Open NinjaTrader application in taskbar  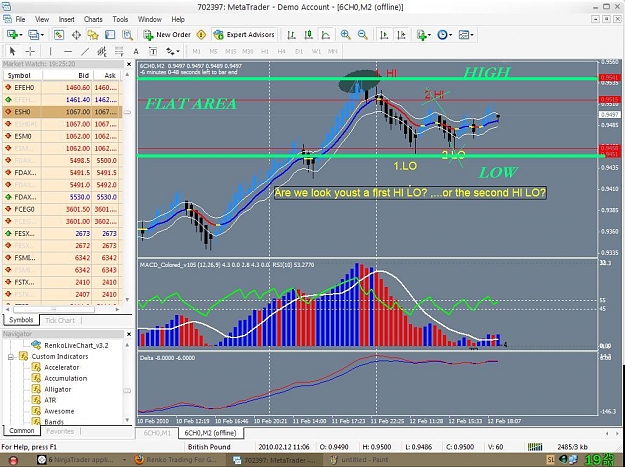click(80, 460)
